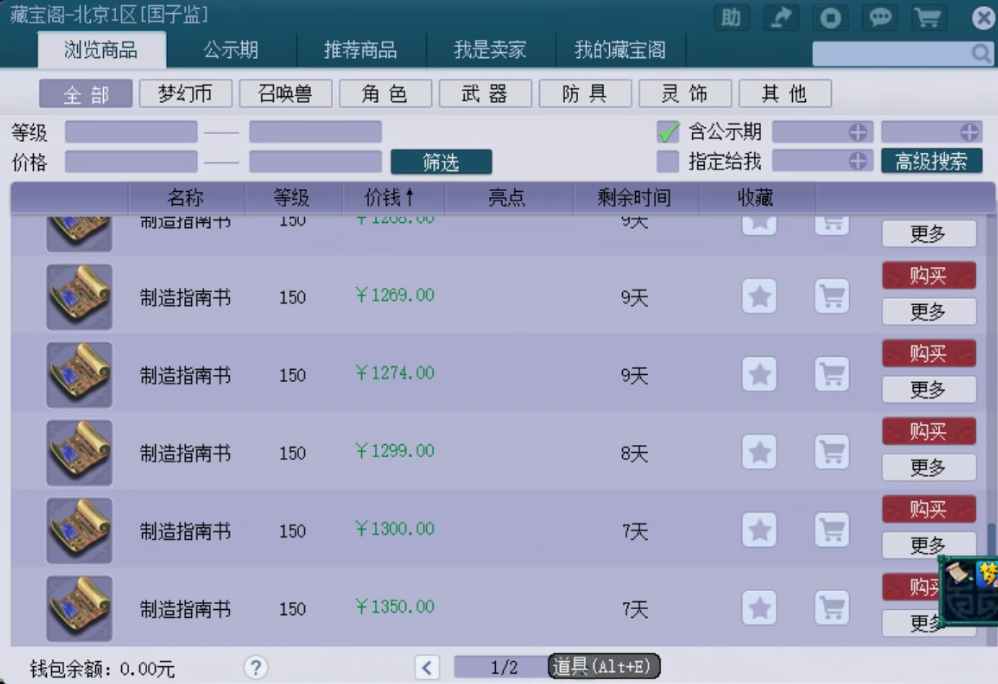Open the chat bubble icon

(x=880, y=17)
